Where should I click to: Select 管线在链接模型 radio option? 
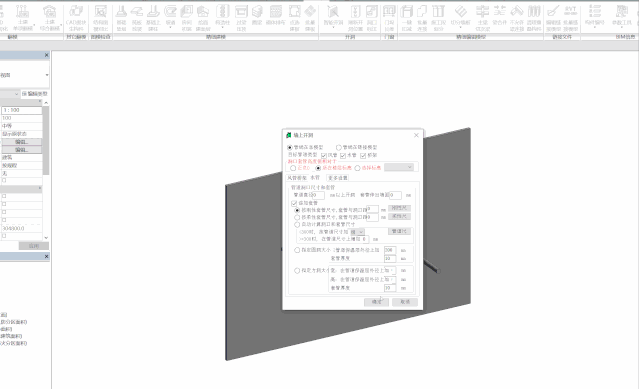pyautogui.click(x=339, y=147)
